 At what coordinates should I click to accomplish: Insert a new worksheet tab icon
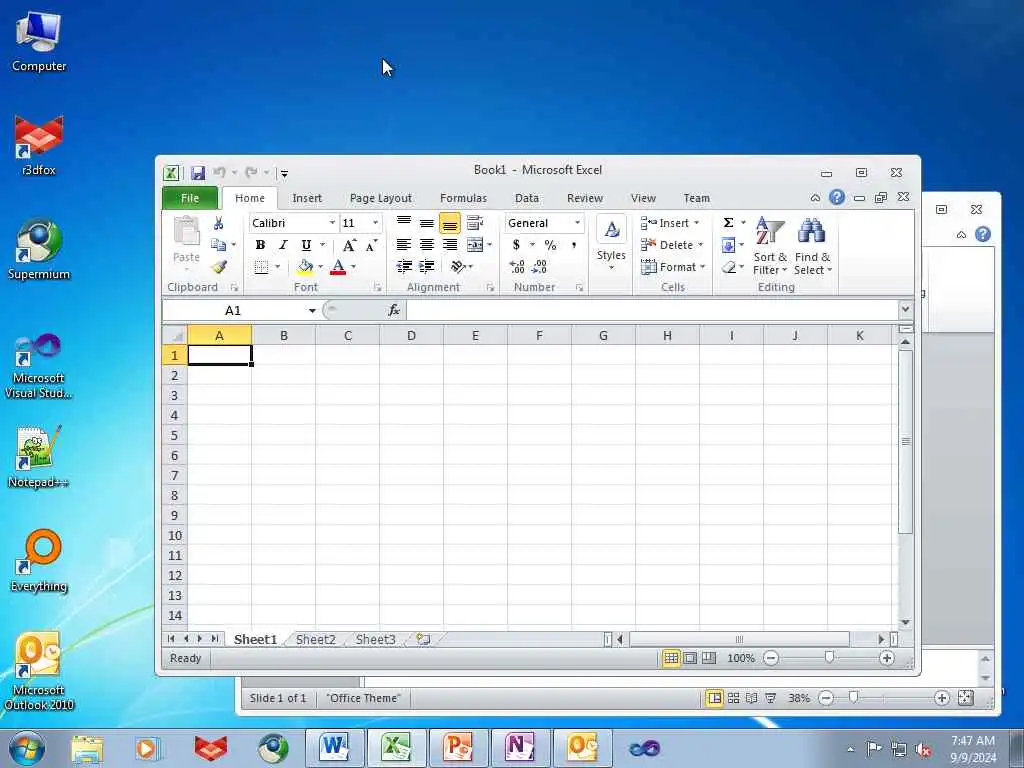click(x=423, y=639)
